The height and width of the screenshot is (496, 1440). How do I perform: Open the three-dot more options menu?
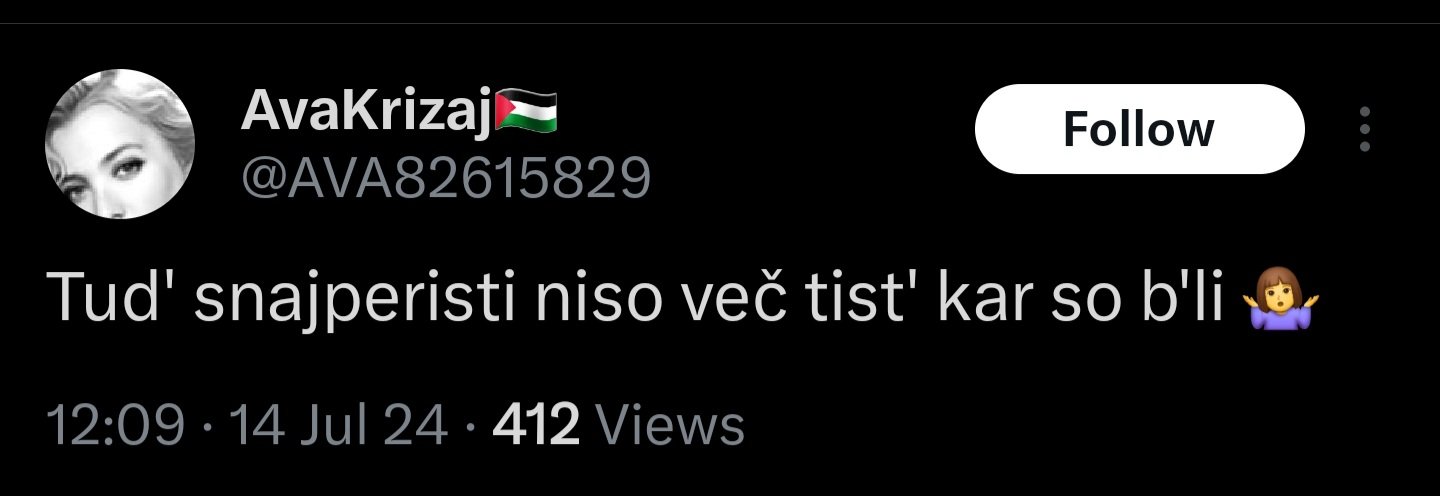(x=1365, y=129)
